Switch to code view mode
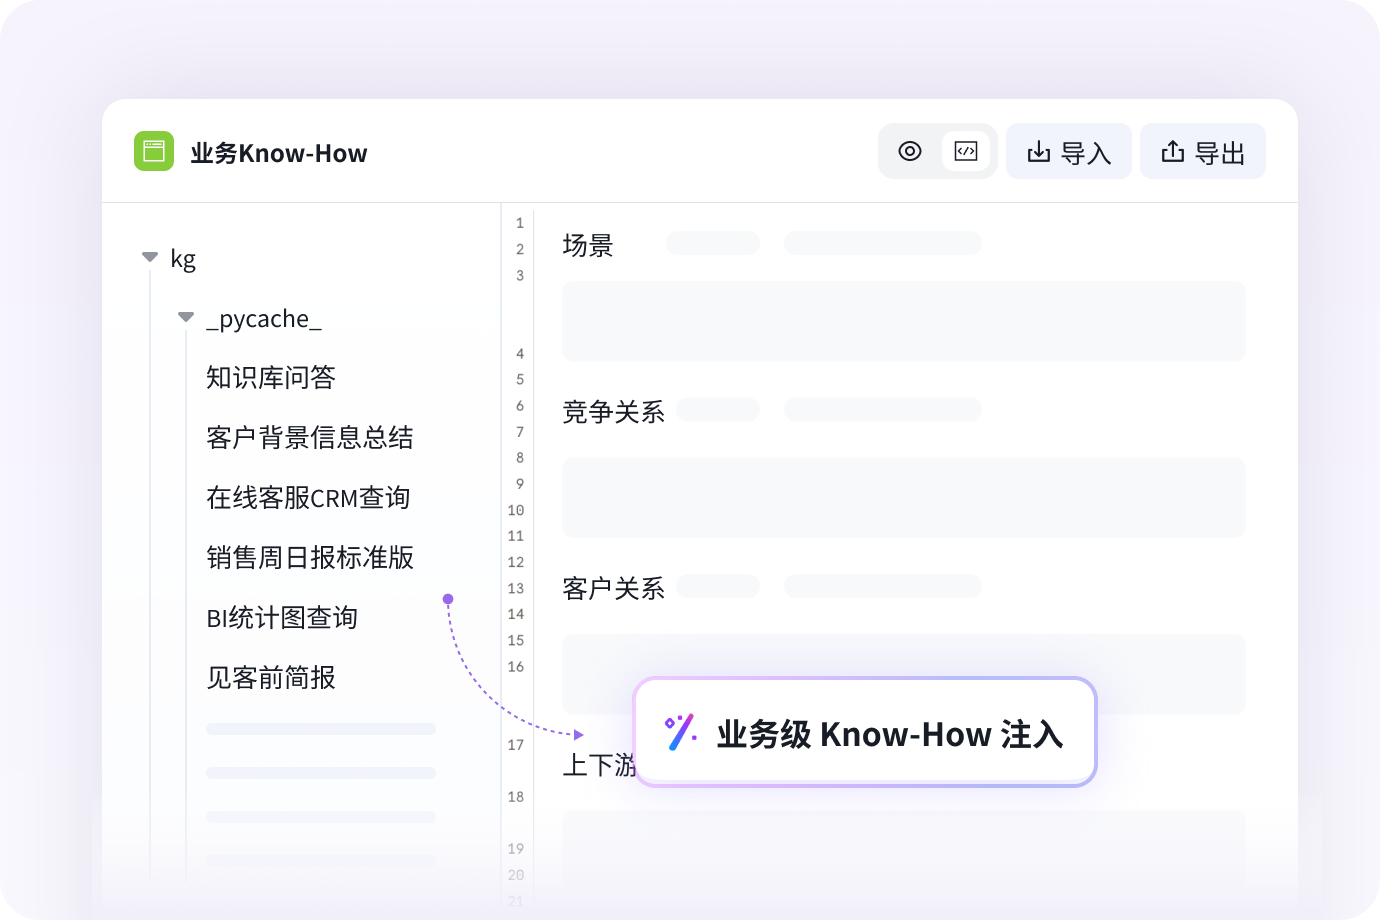 966,151
